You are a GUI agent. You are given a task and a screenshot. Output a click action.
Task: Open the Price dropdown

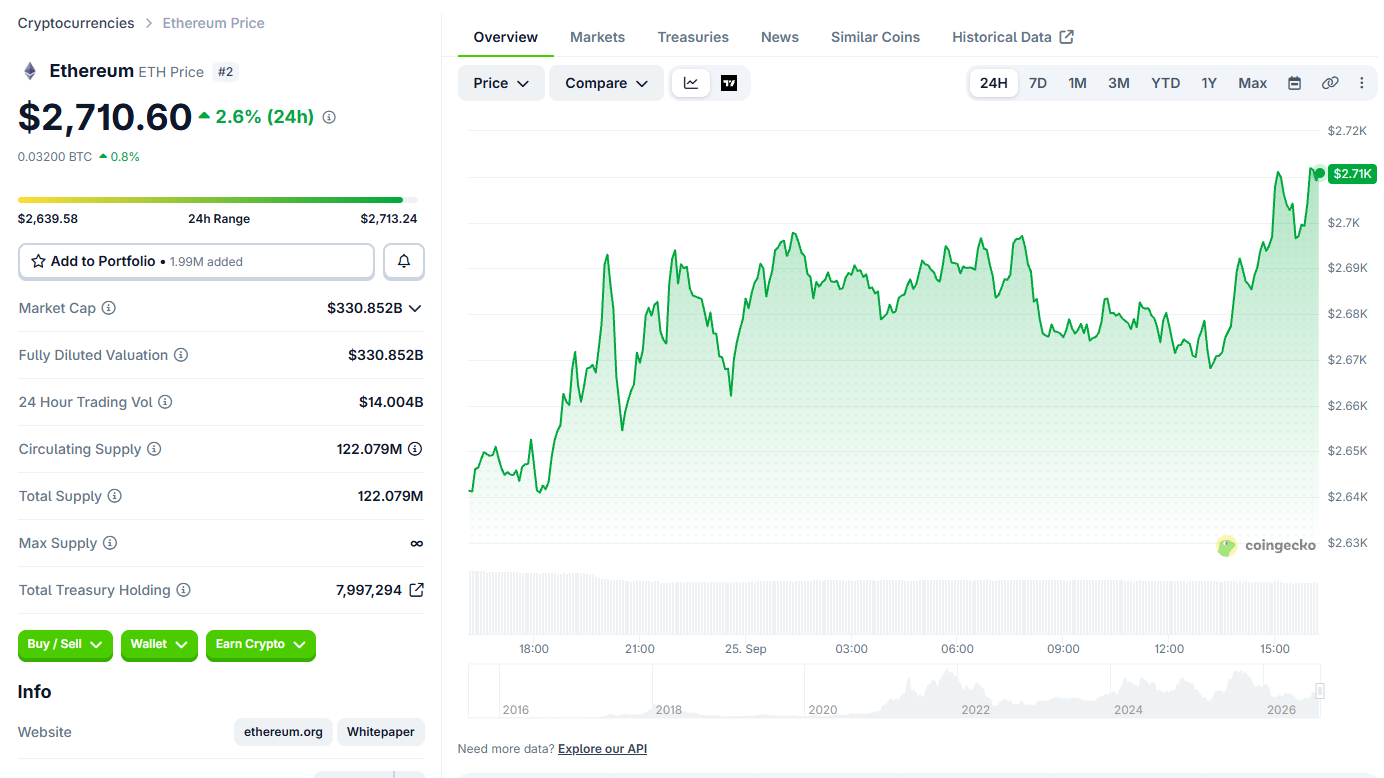pos(501,83)
